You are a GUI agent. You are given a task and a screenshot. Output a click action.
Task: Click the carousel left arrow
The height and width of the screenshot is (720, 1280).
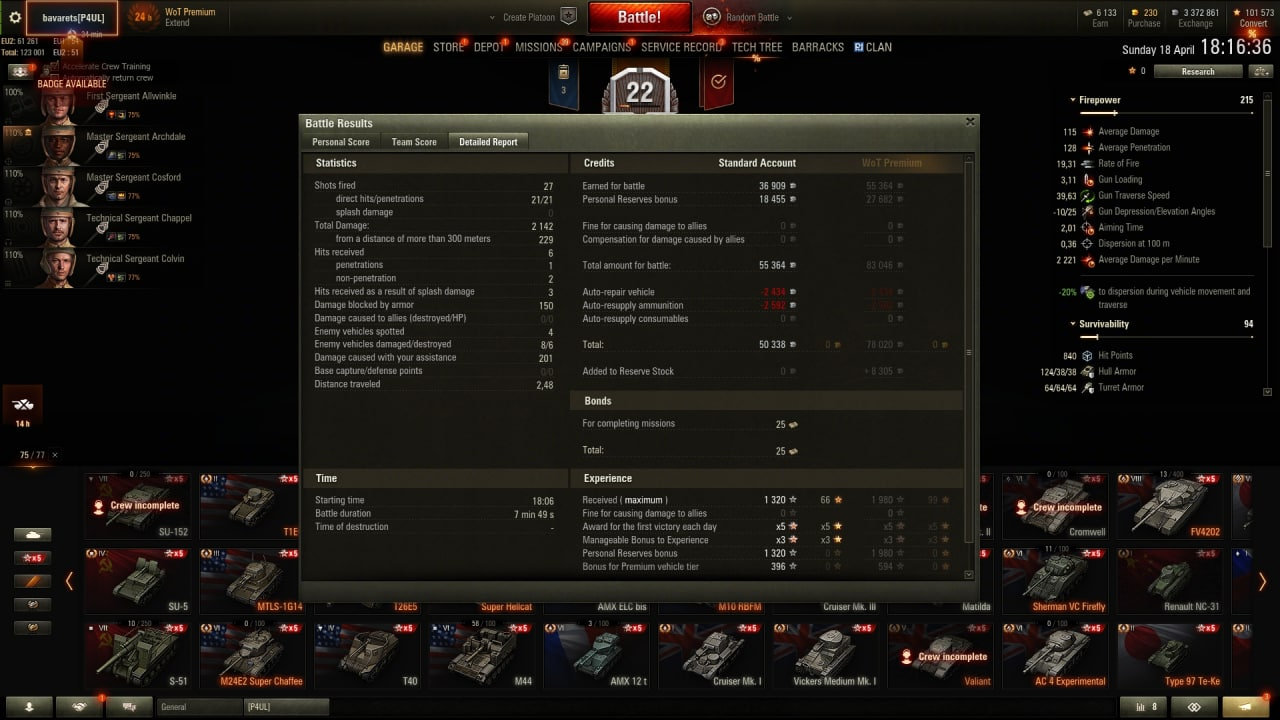(x=69, y=581)
